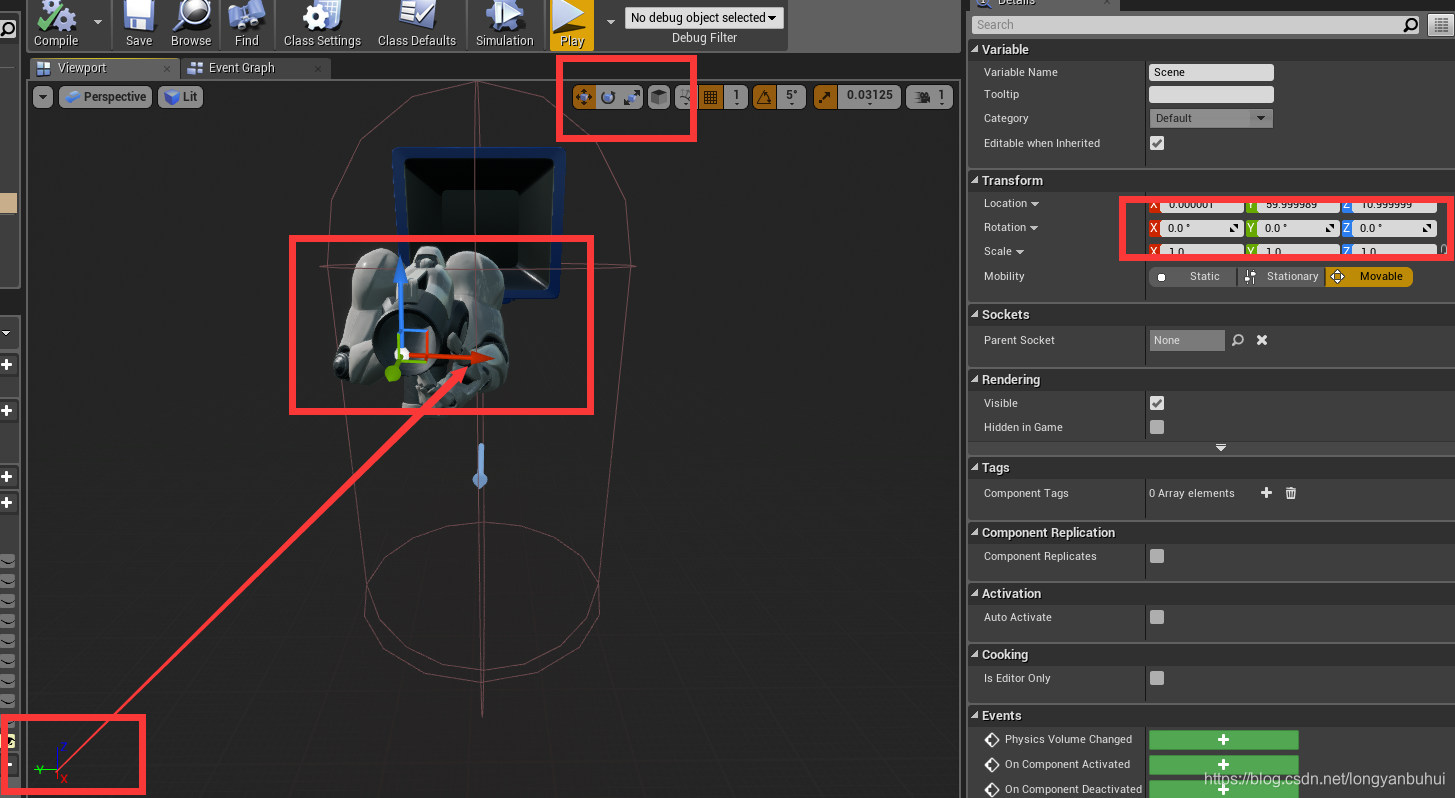Toggle world/local coordinate space cube icon
Image resolution: width=1455 pixels, height=798 pixels.
pyautogui.click(x=659, y=97)
